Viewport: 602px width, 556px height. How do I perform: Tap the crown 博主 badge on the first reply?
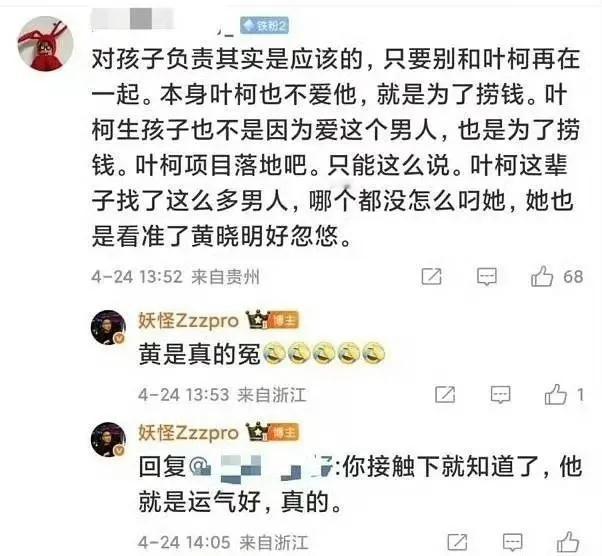point(273,320)
